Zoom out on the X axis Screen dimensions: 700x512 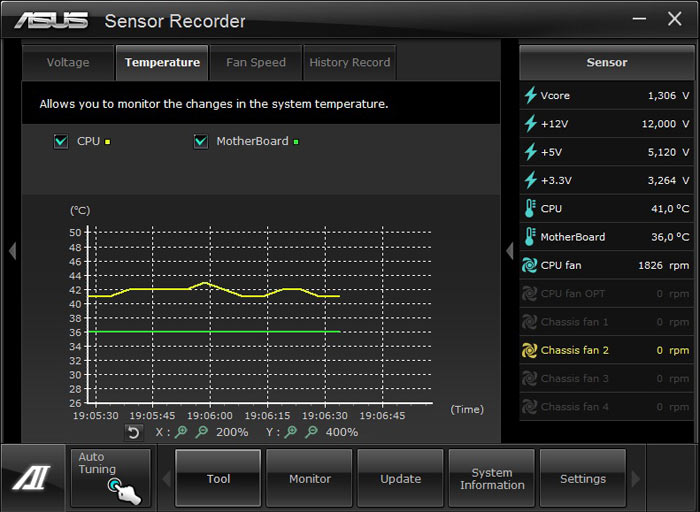(202, 432)
